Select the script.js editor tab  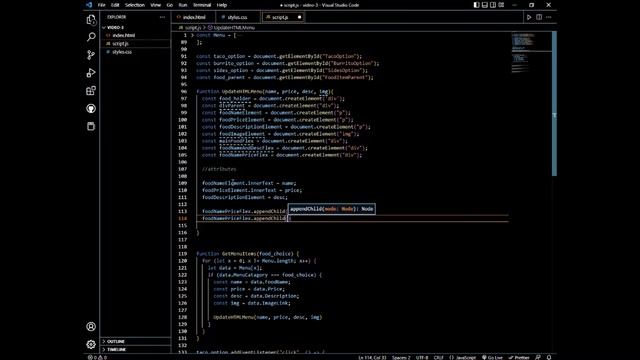(x=280, y=17)
